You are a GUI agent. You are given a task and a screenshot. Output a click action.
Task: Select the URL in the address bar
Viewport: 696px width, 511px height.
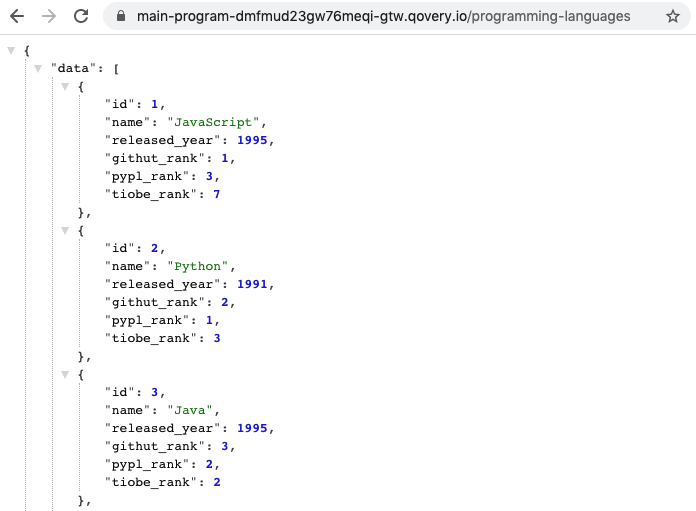click(384, 16)
